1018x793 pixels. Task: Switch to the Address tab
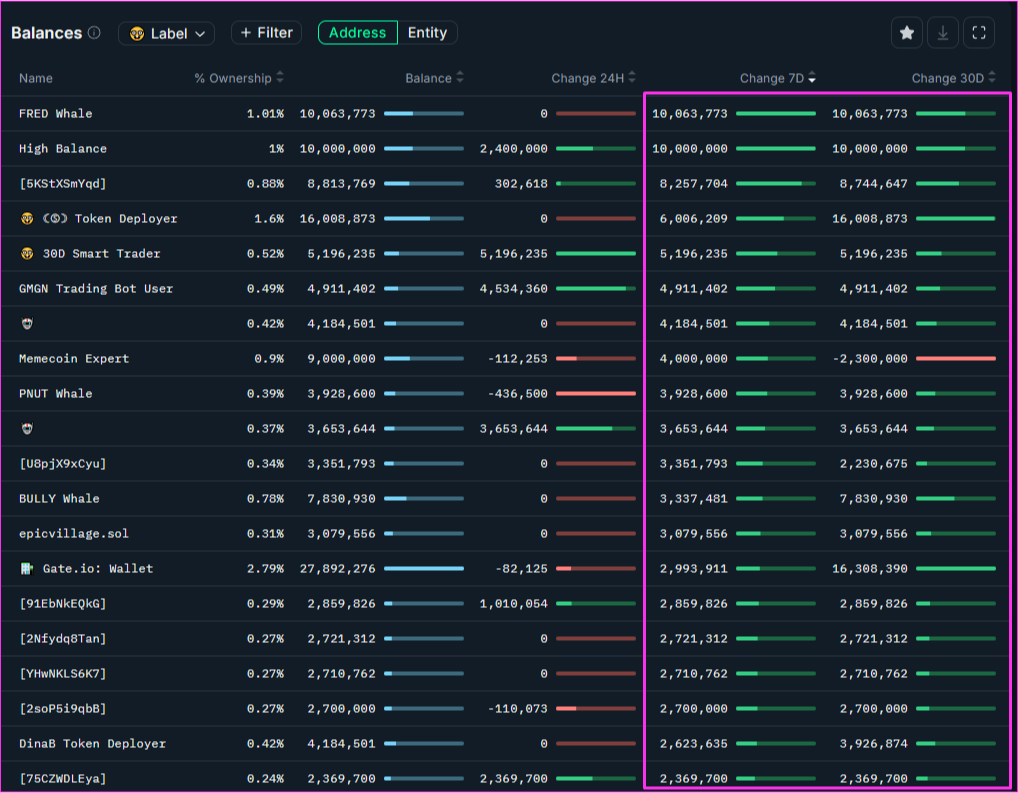(x=358, y=32)
